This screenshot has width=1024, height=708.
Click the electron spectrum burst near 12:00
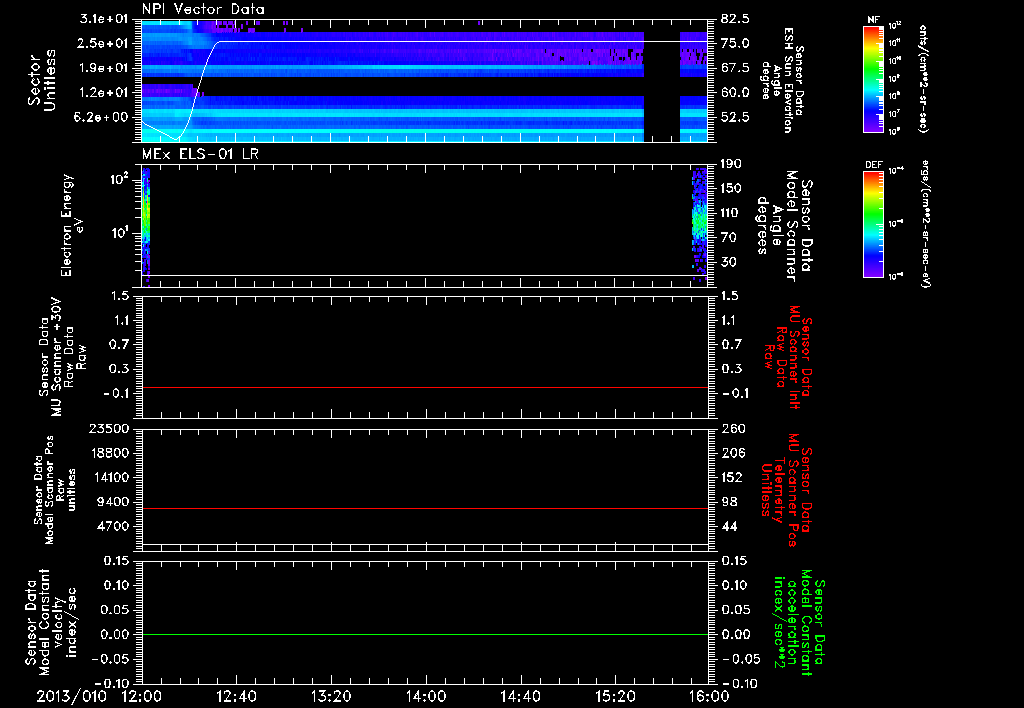pyautogui.click(x=146, y=225)
